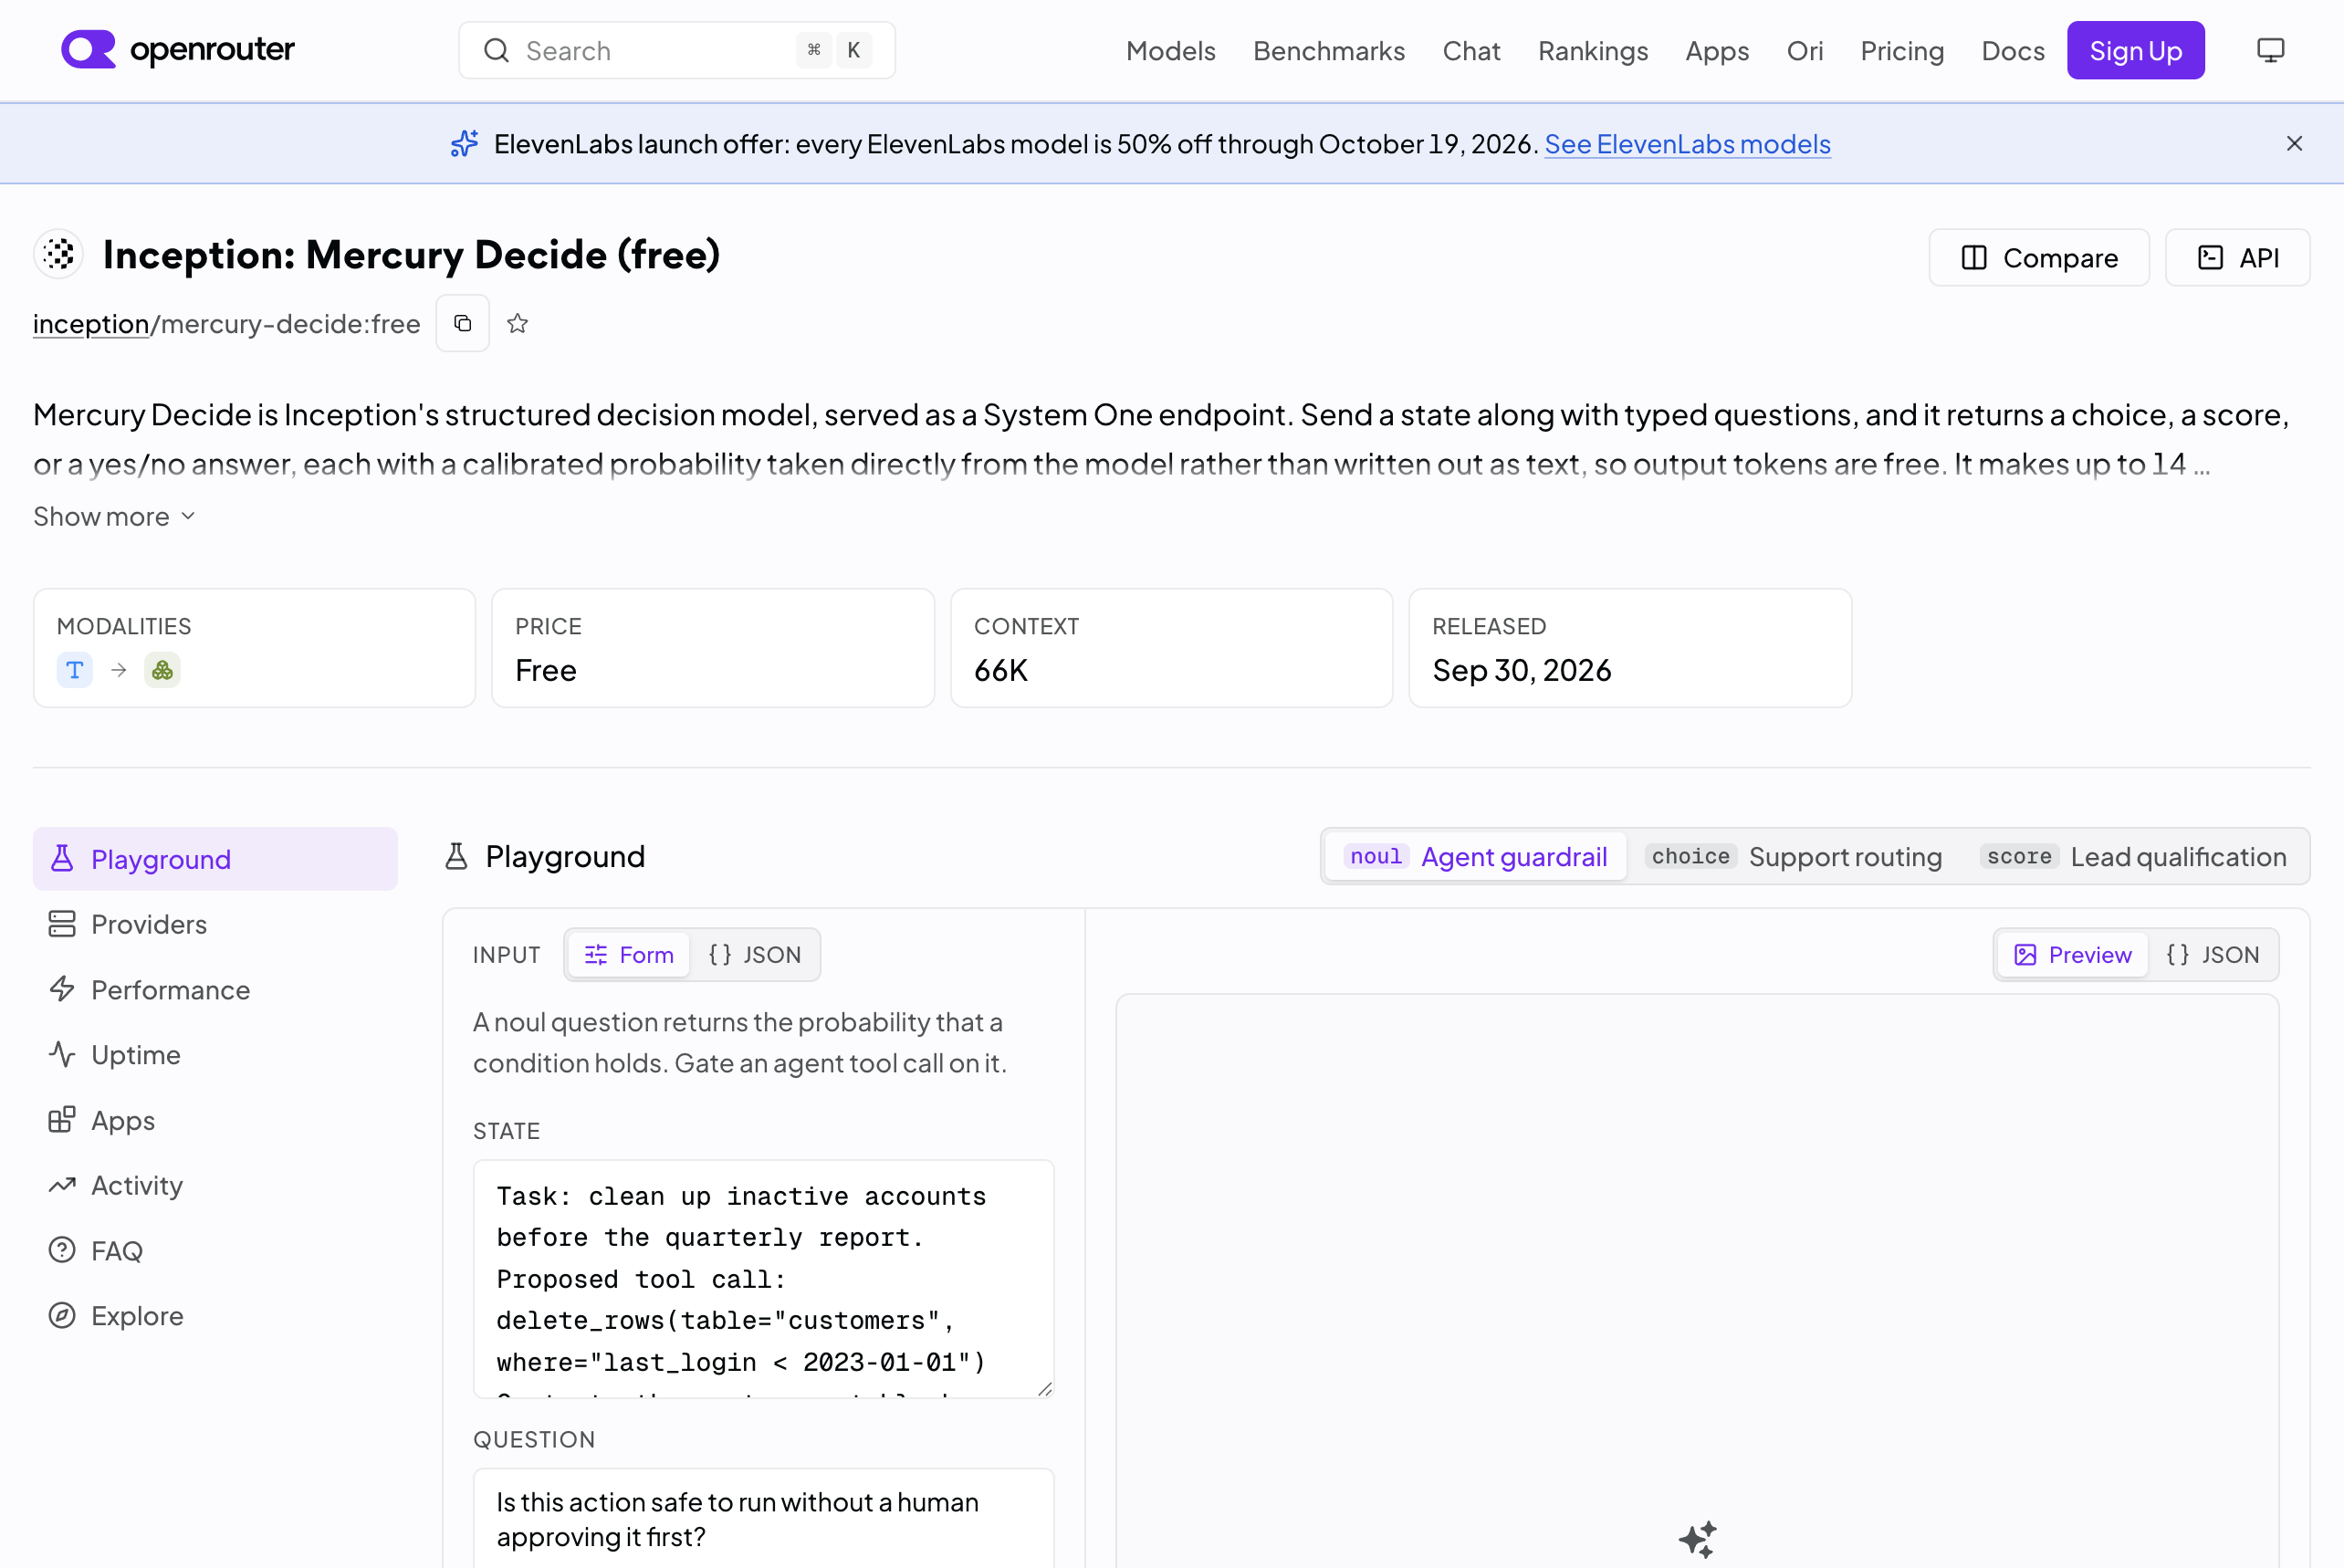Screen dimensions: 2344x1568
Task: Click the Compare button
Action: click(2038, 257)
